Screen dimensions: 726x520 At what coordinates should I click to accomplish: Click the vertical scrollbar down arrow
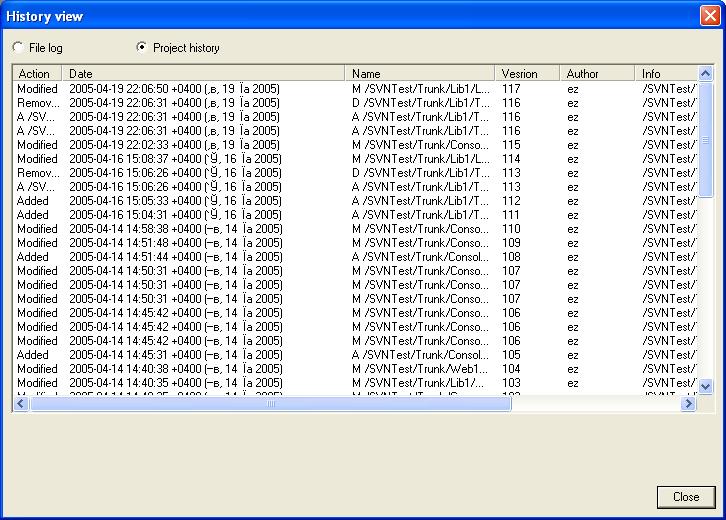[704, 386]
